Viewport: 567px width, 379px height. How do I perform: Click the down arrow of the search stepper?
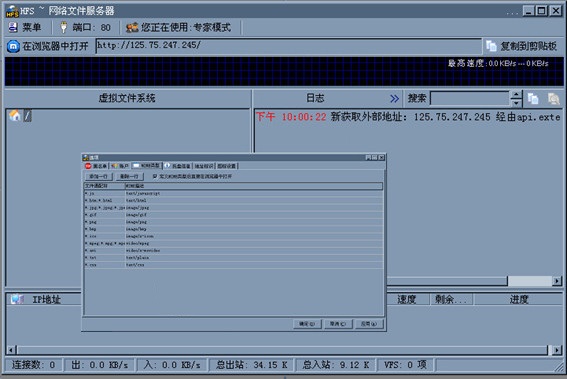(516, 103)
